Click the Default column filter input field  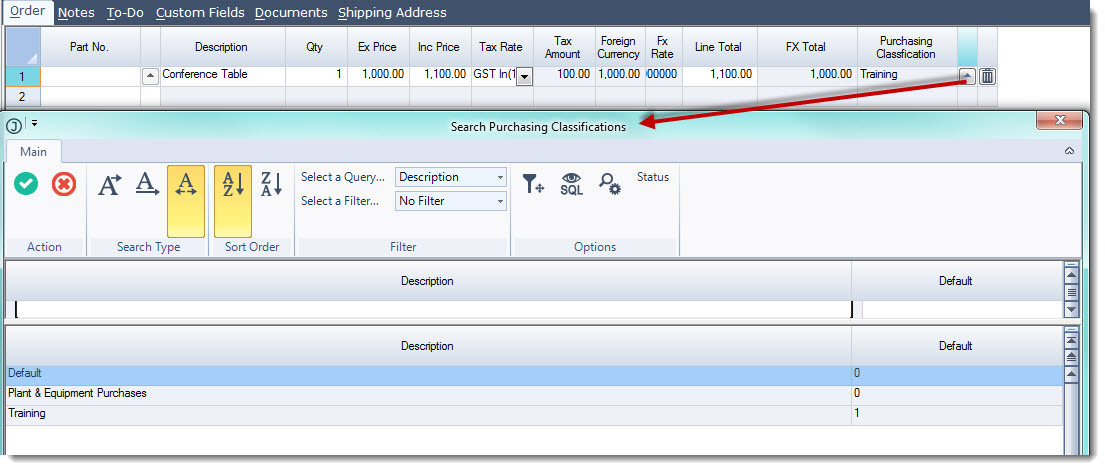962,309
